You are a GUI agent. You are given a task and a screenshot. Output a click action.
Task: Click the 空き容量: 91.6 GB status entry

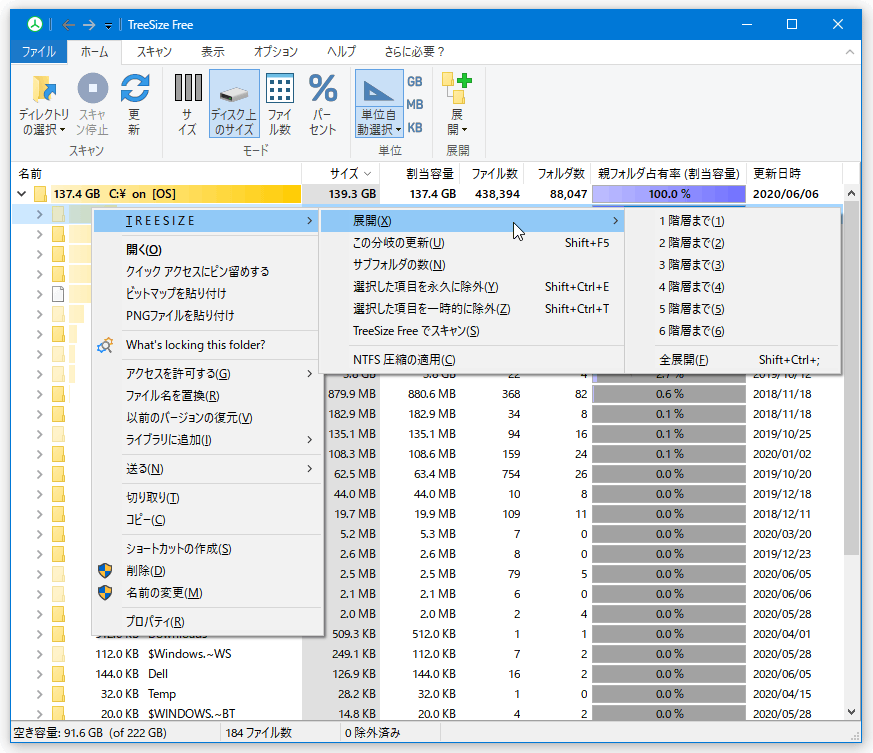tap(90, 733)
